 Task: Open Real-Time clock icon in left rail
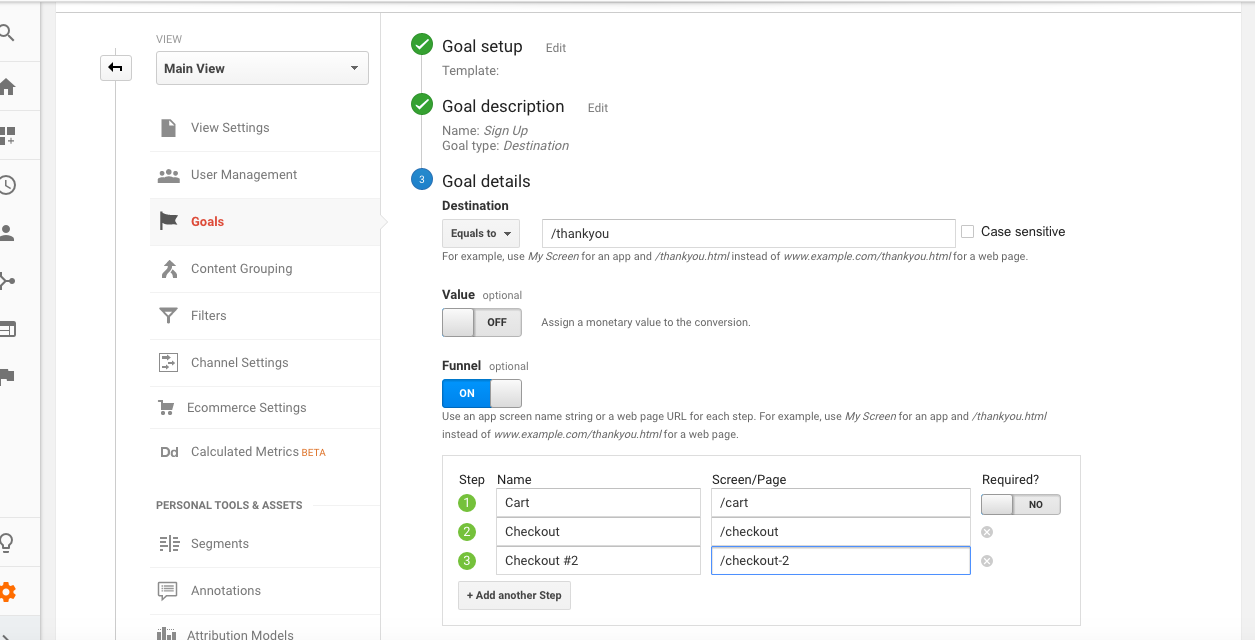pos(7,184)
